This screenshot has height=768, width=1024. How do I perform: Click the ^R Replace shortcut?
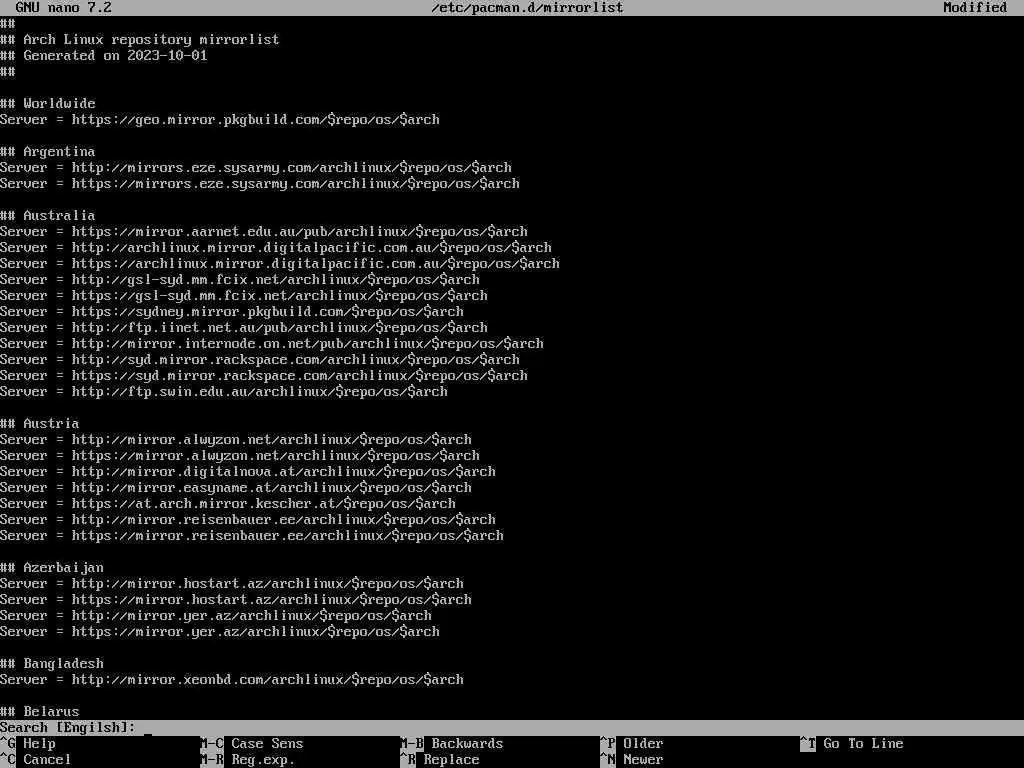(x=440, y=760)
